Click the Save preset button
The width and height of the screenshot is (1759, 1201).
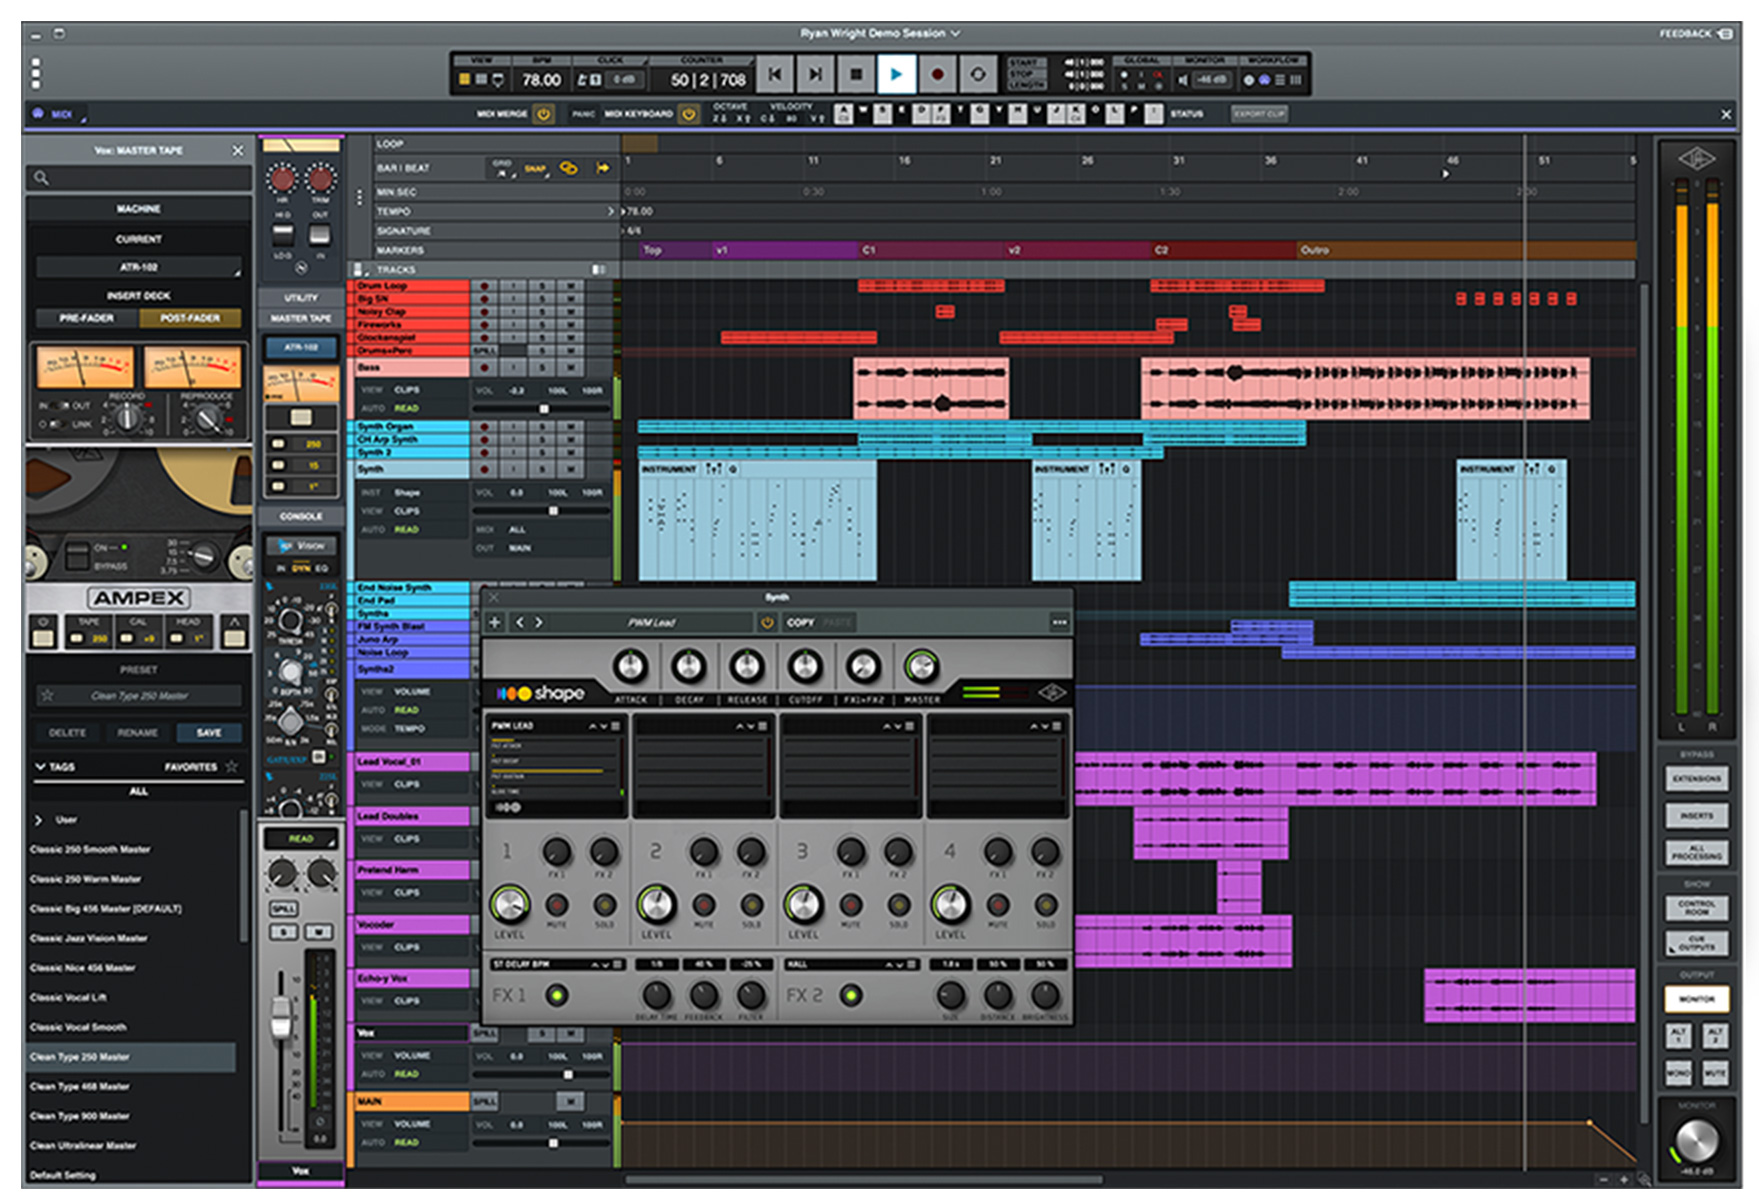[x=209, y=733]
